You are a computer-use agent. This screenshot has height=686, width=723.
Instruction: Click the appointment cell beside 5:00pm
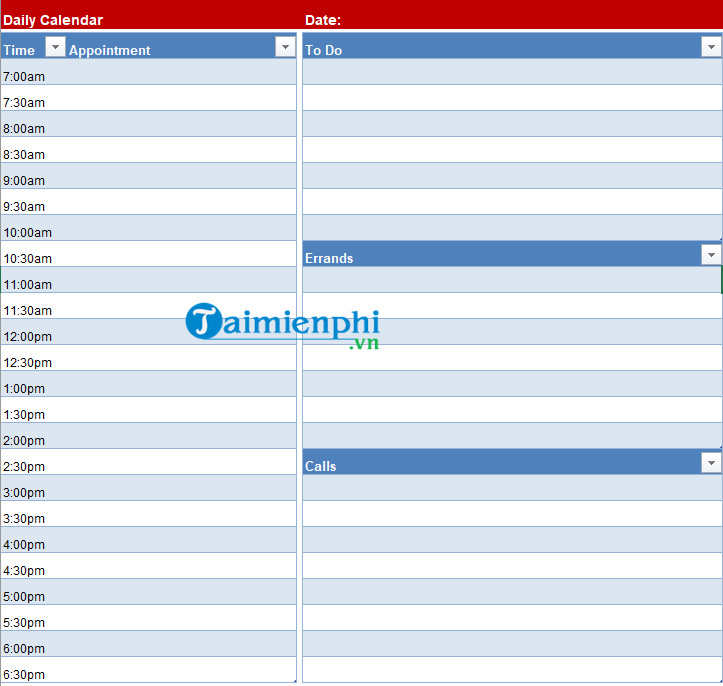click(180, 593)
